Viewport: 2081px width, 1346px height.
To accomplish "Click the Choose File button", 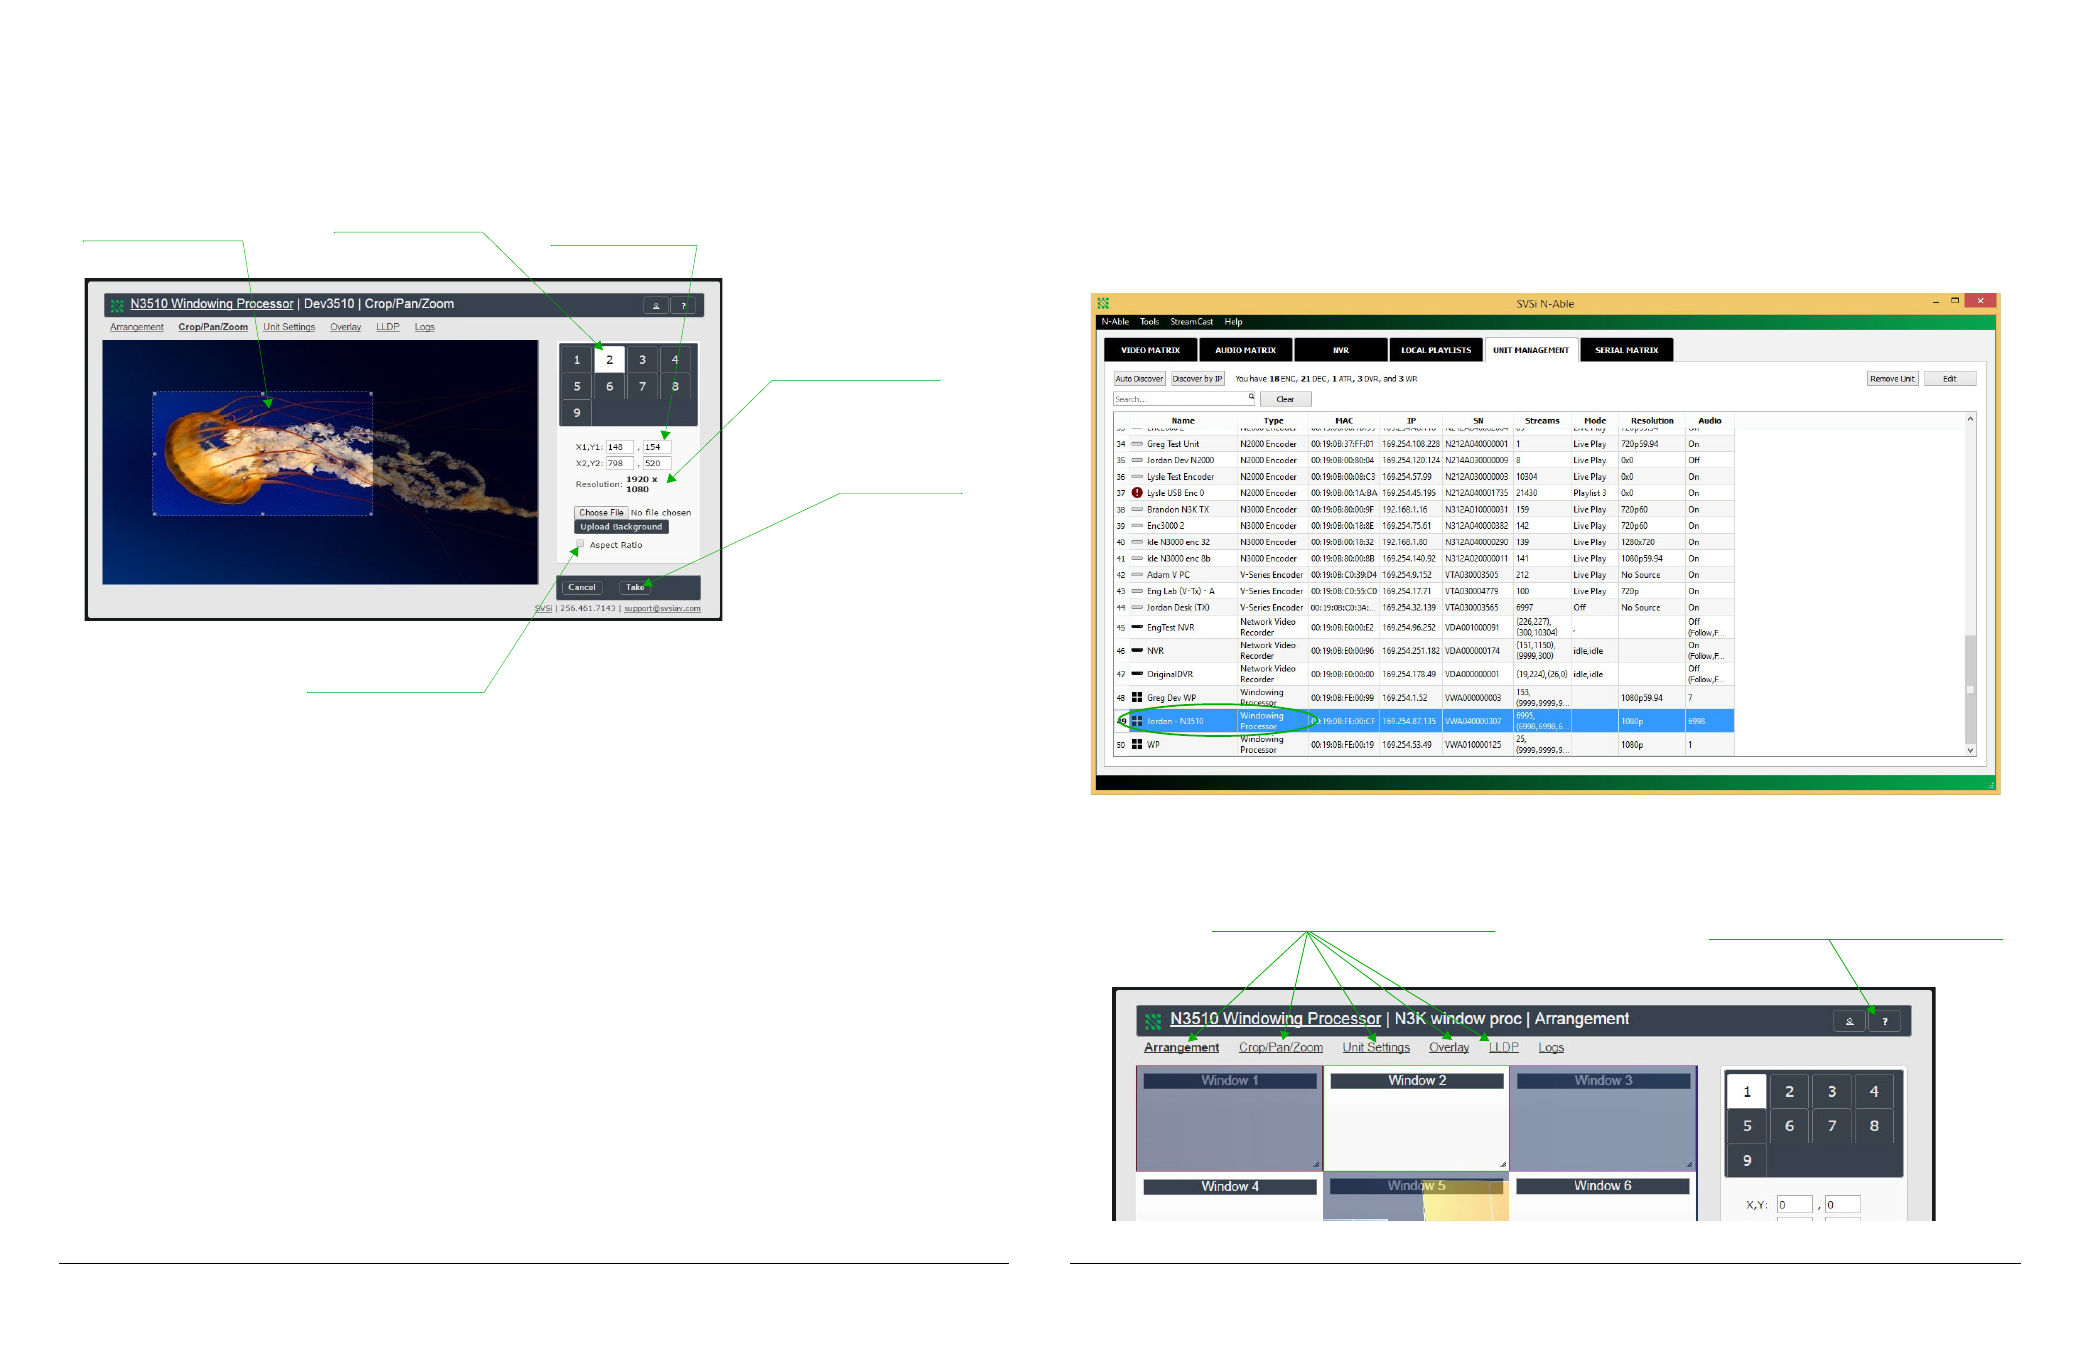I will (601, 513).
